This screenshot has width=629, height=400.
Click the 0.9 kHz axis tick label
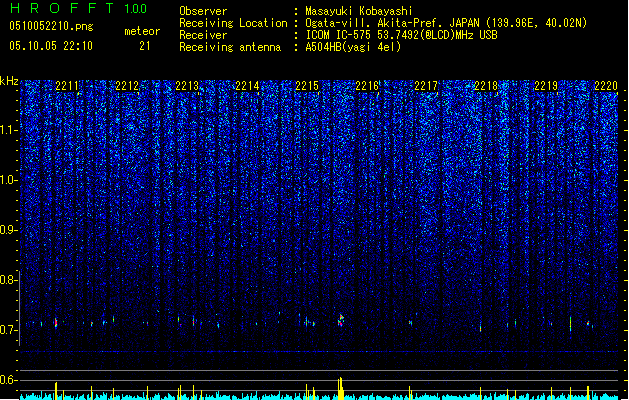[9, 230]
